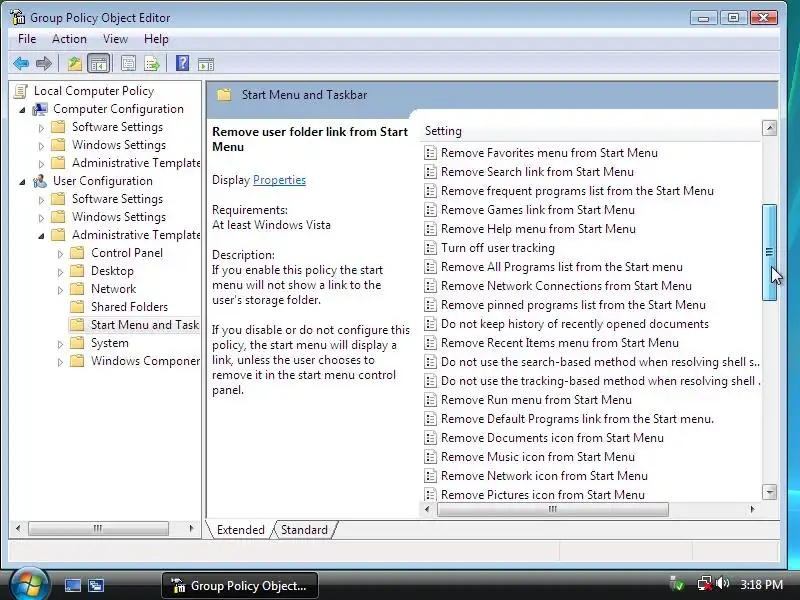Open the Help menu
Viewport: 800px width, 600px height.
[156, 39]
